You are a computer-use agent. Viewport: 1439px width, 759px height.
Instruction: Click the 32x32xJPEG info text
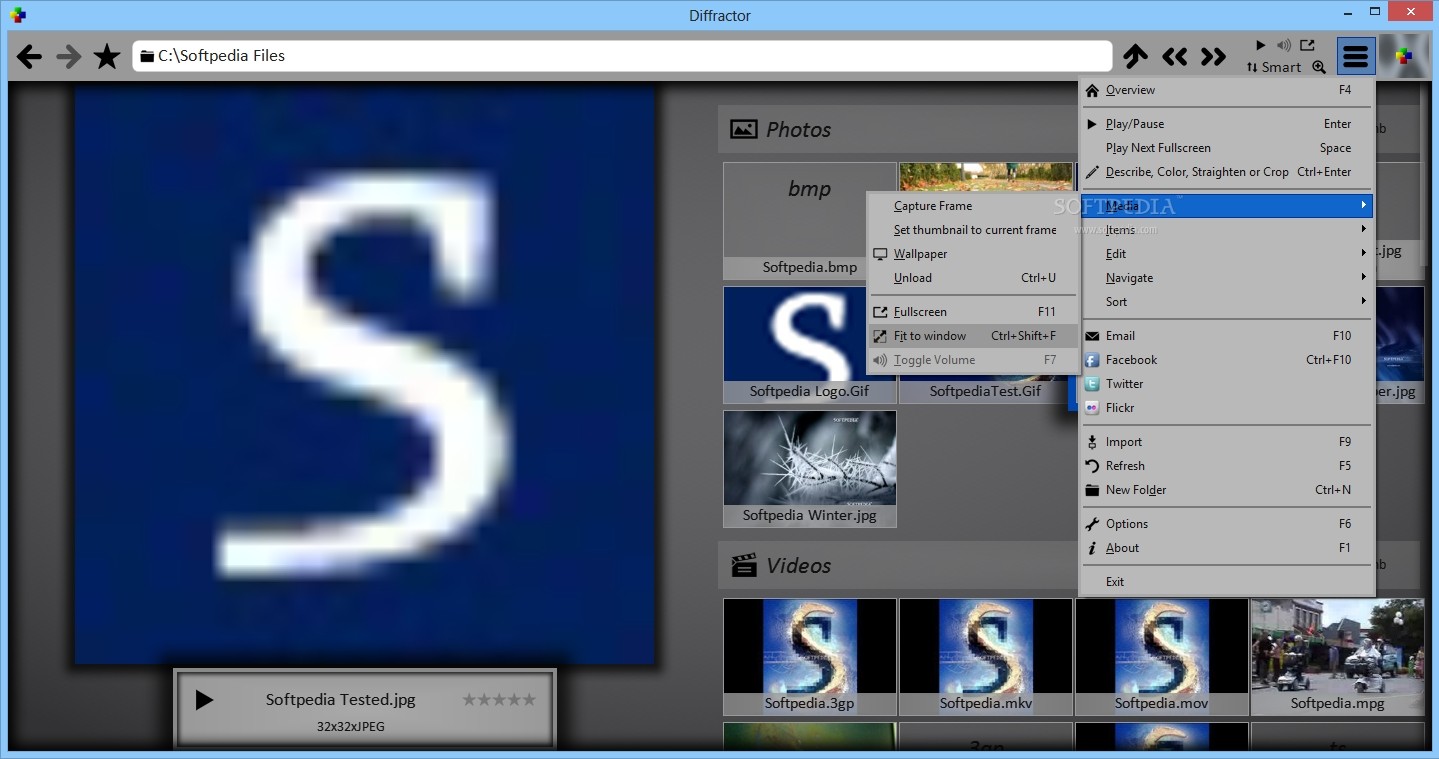click(351, 727)
